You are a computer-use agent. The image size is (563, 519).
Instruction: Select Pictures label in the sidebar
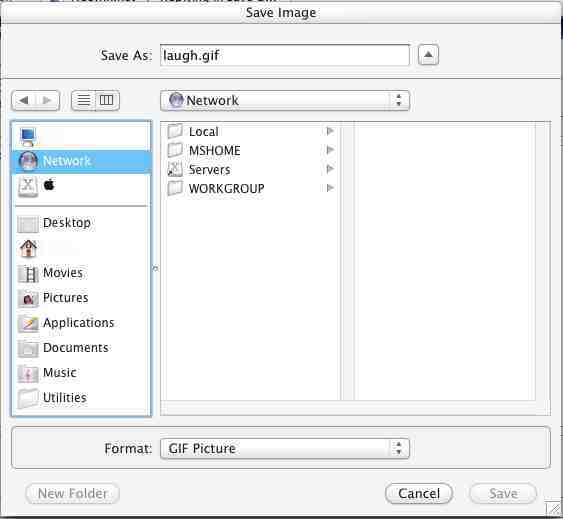[65, 297]
